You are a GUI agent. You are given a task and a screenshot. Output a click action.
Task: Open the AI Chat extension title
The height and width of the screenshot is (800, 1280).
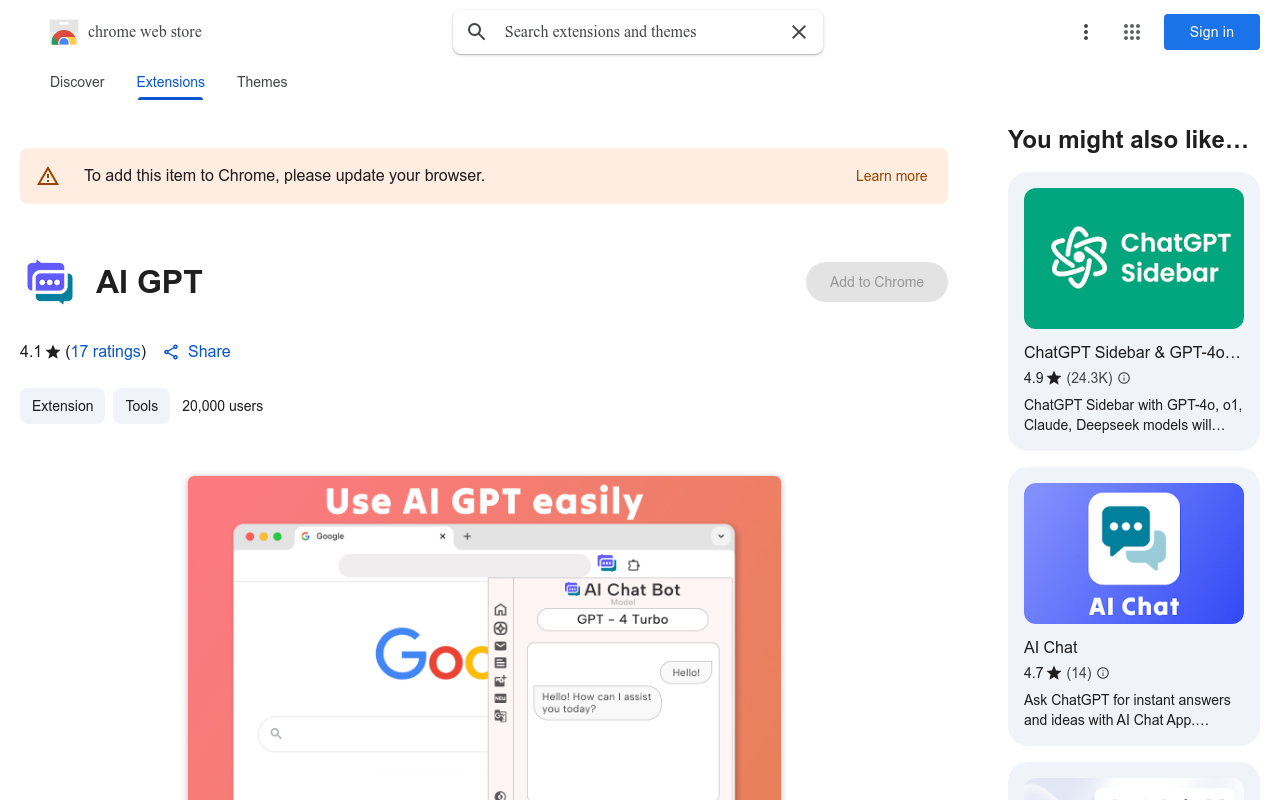pyautogui.click(x=1051, y=648)
